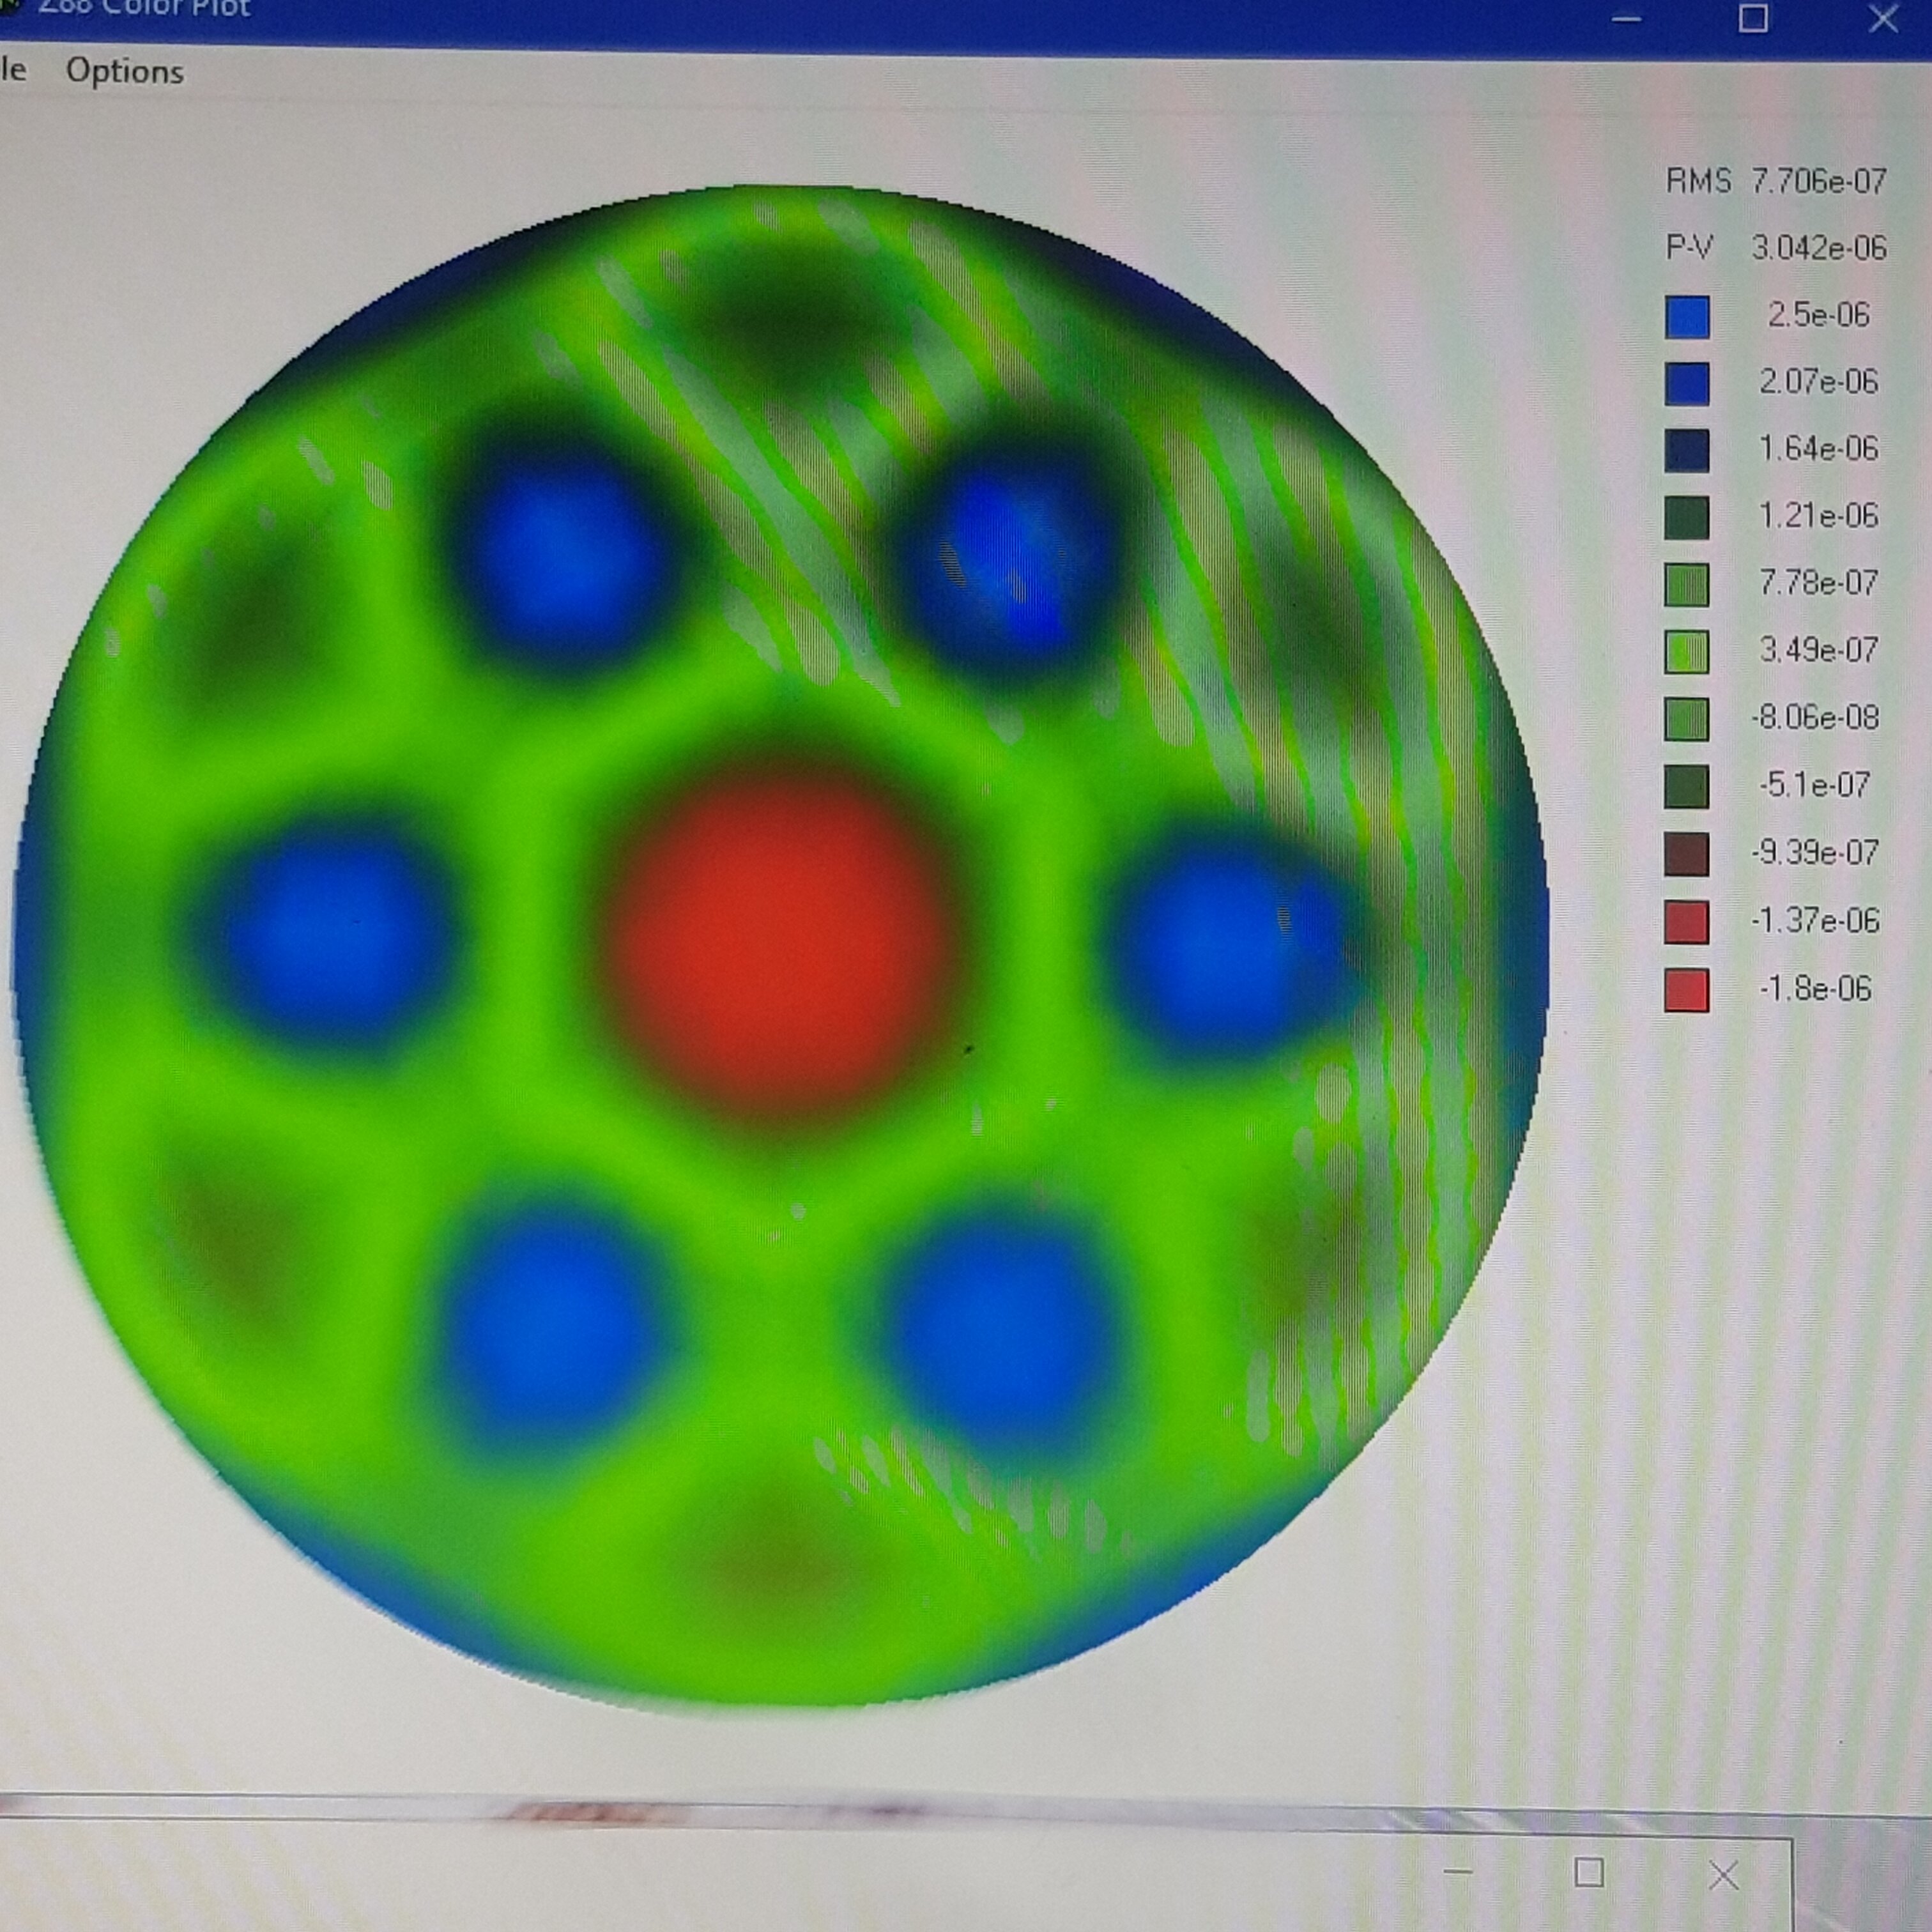Click the P-V 3.042e-06 value

[x=1817, y=247]
